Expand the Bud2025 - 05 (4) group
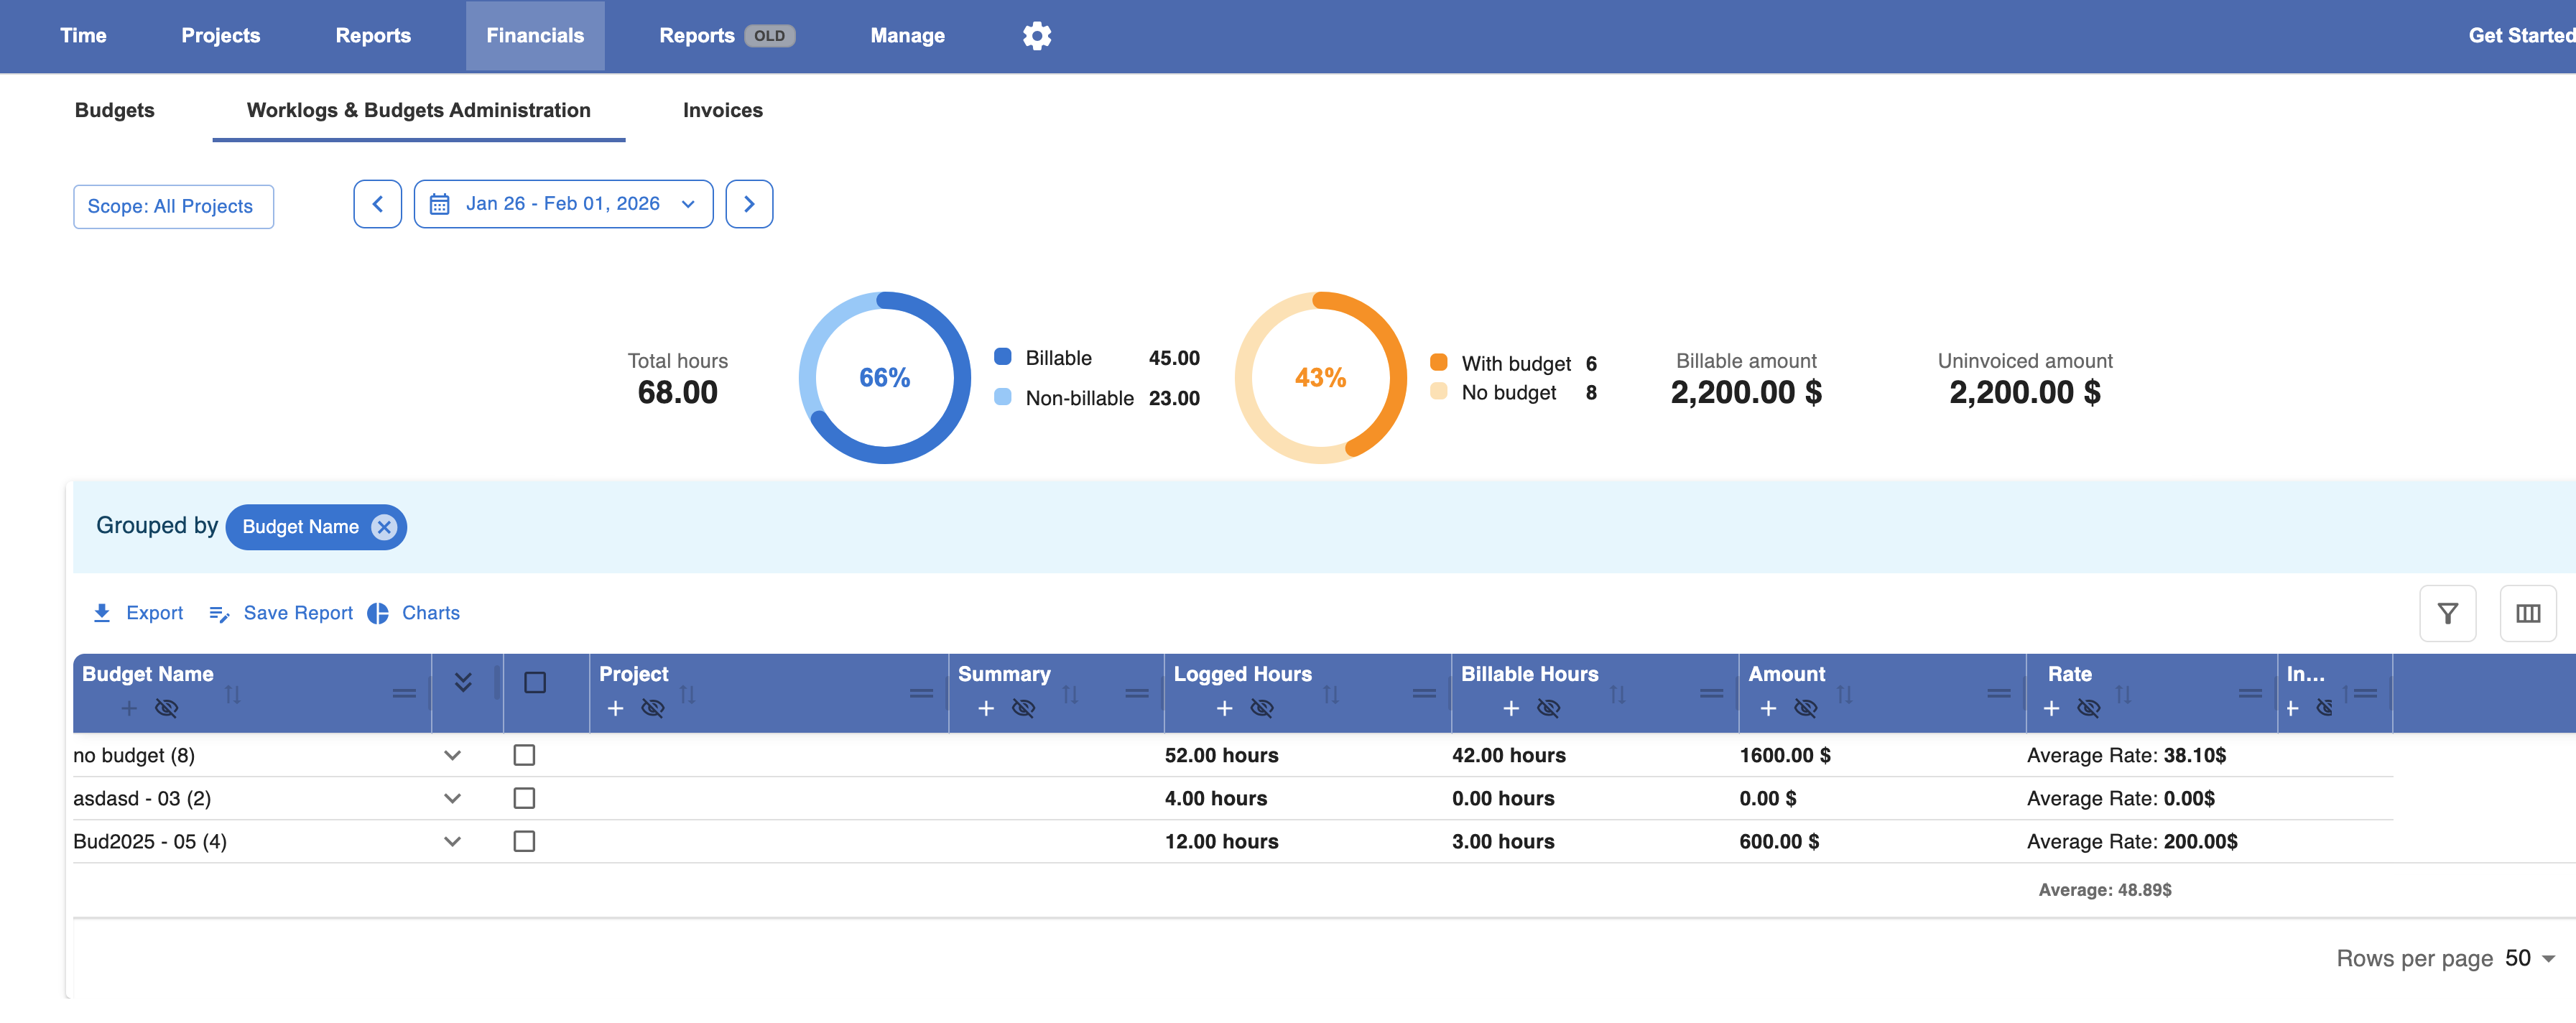Image resolution: width=2576 pixels, height=1023 pixels. click(453, 842)
